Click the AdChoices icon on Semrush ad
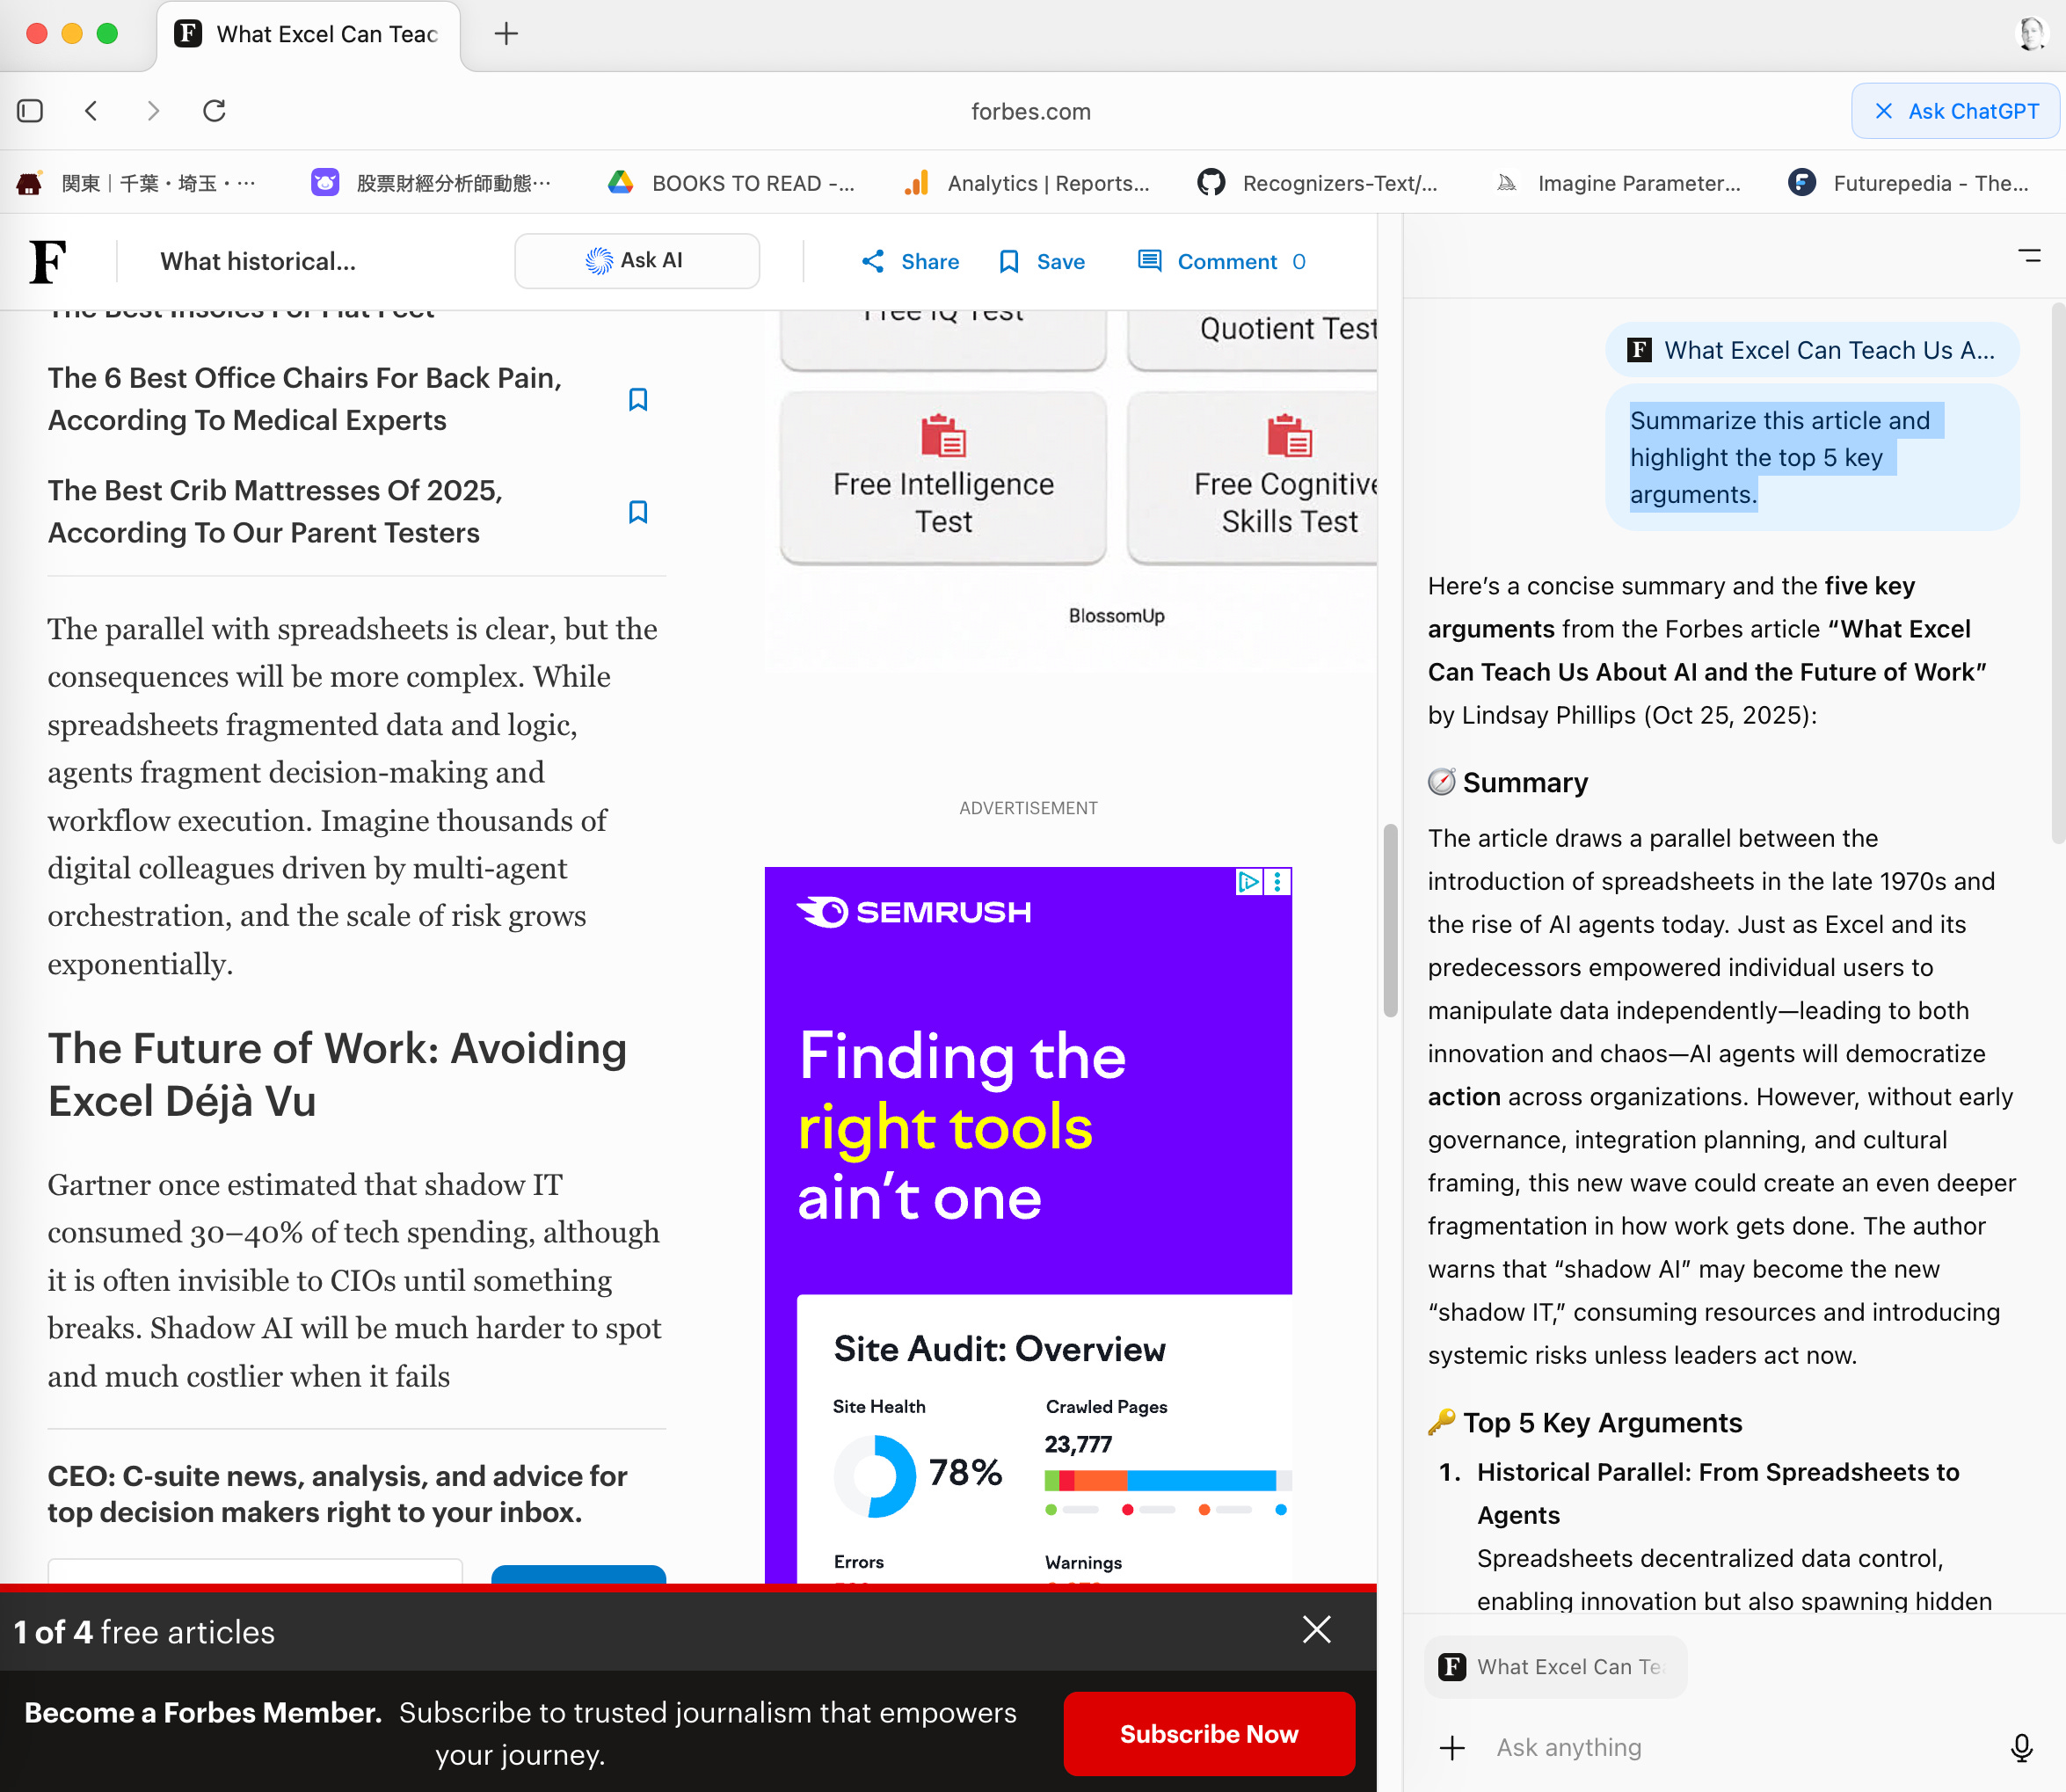This screenshot has width=2066, height=1792. (1248, 882)
